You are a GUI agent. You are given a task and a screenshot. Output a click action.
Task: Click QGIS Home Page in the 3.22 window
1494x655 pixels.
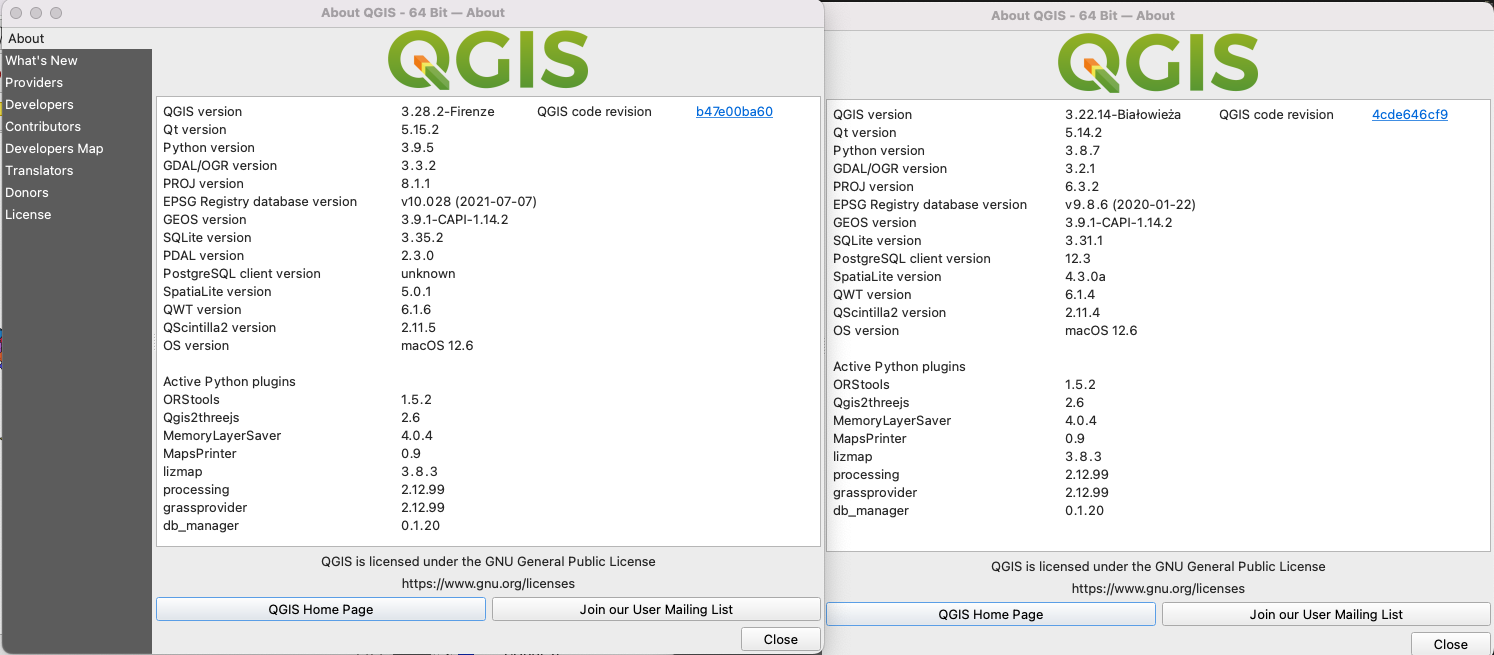click(990, 614)
